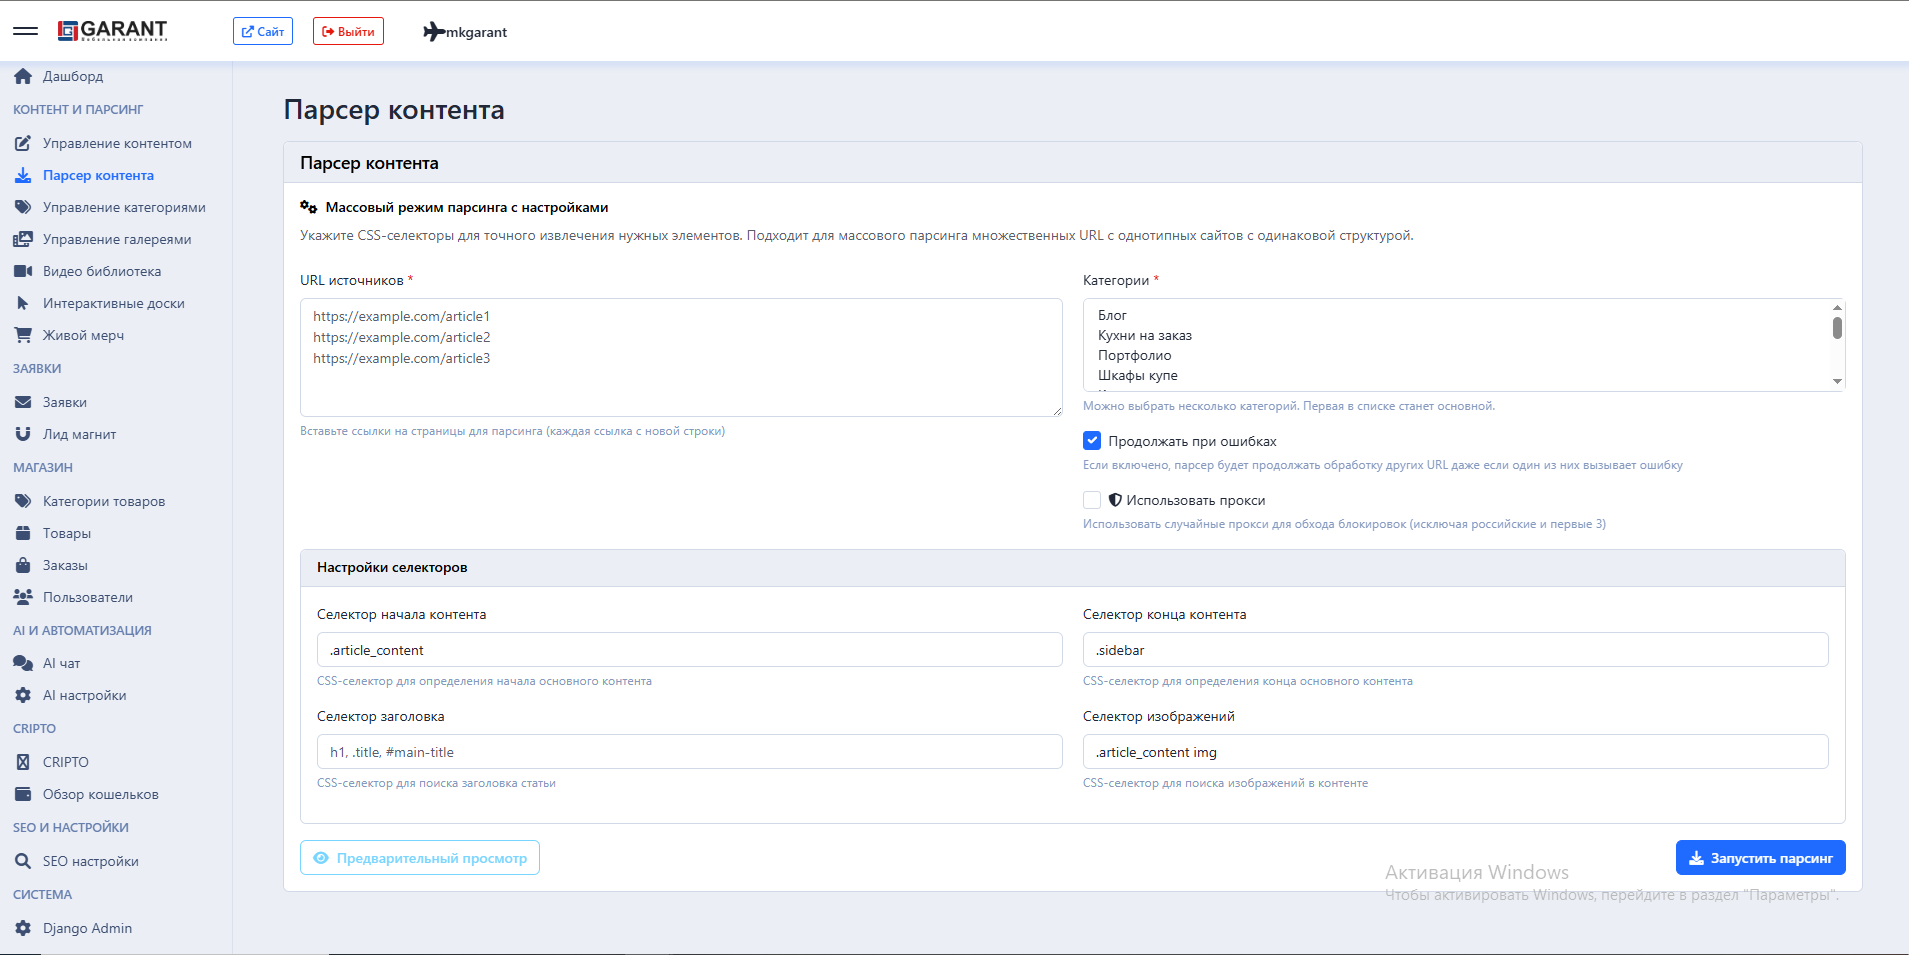The width and height of the screenshot is (1909, 955).
Task: Click the SEO settings magnifier icon
Action: click(23, 861)
